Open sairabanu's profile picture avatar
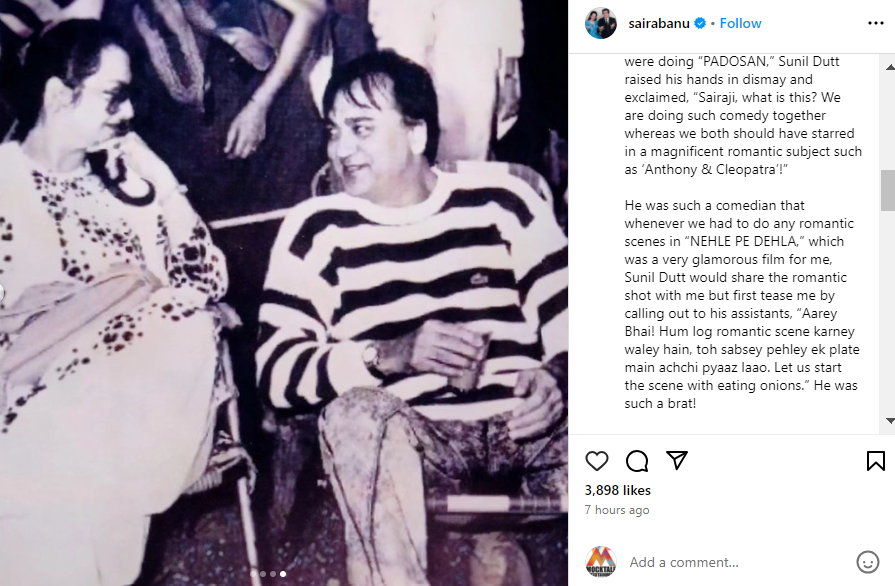The image size is (895, 586). tap(600, 23)
